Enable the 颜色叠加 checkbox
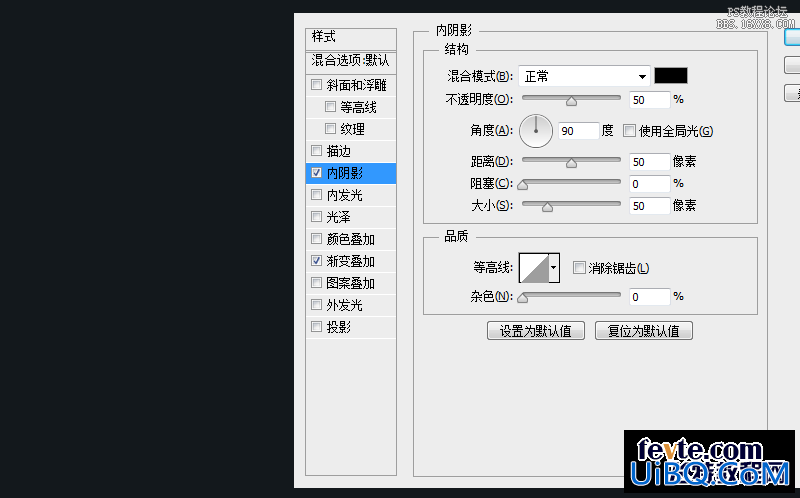 click(x=316, y=238)
